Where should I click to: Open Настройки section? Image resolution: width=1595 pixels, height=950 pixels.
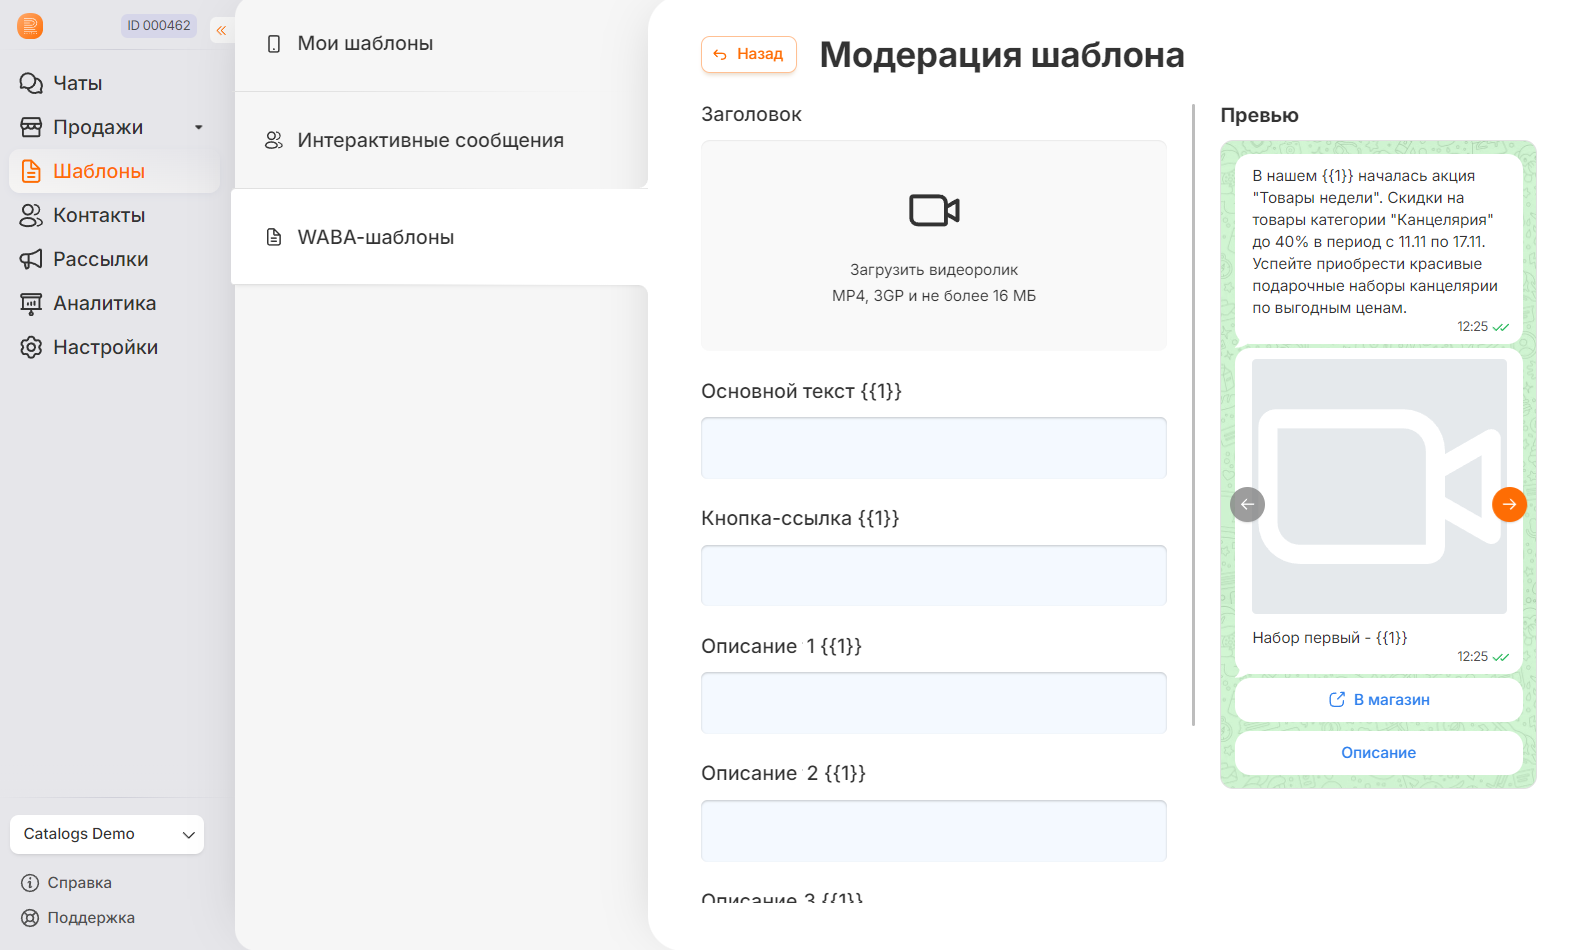tap(114, 347)
